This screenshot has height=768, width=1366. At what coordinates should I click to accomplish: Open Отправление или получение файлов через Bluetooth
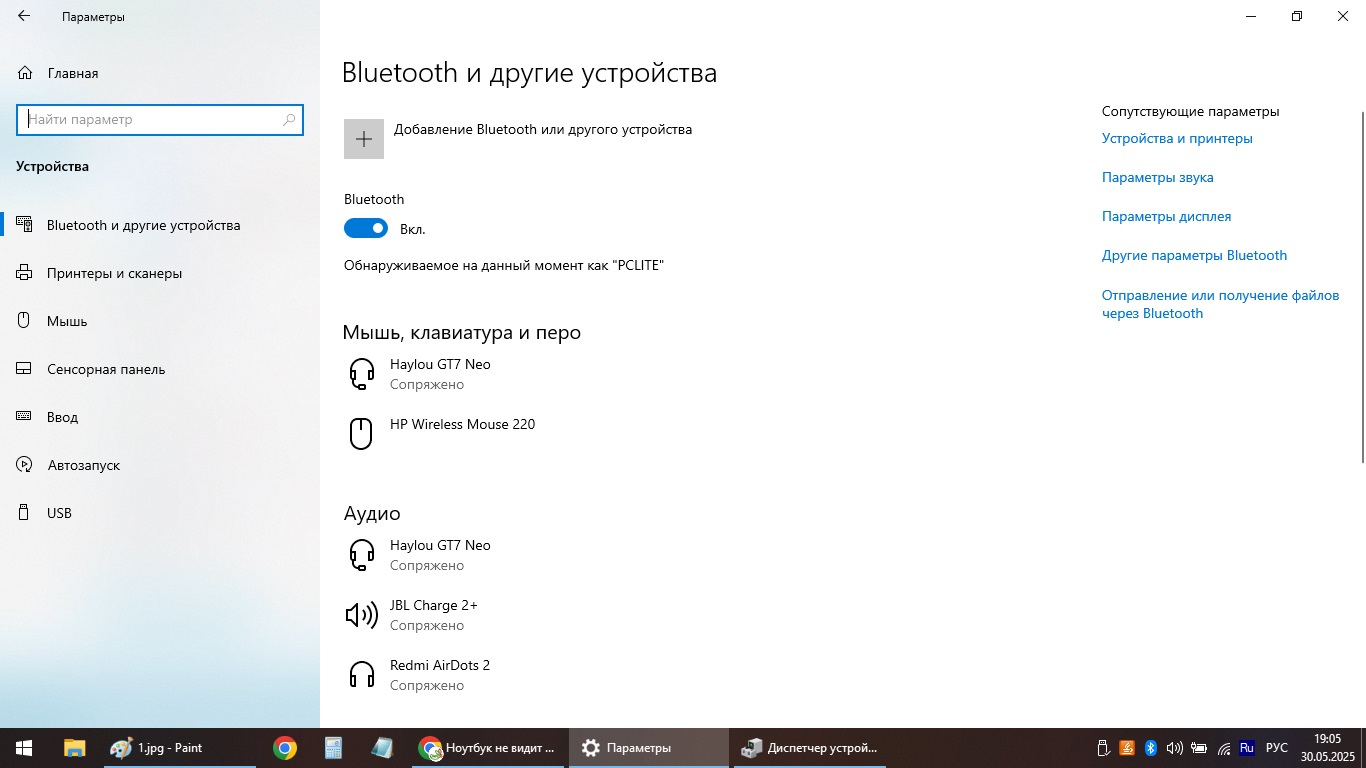[x=1220, y=304]
